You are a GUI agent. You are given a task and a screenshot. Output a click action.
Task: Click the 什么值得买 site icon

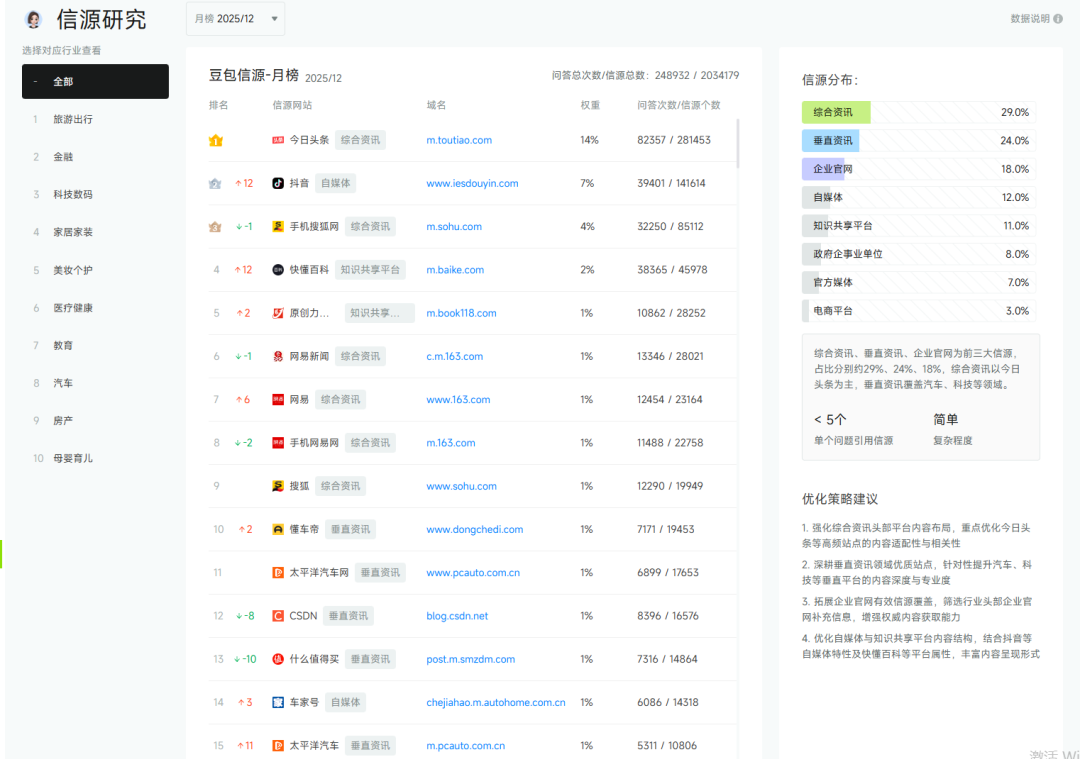point(278,659)
